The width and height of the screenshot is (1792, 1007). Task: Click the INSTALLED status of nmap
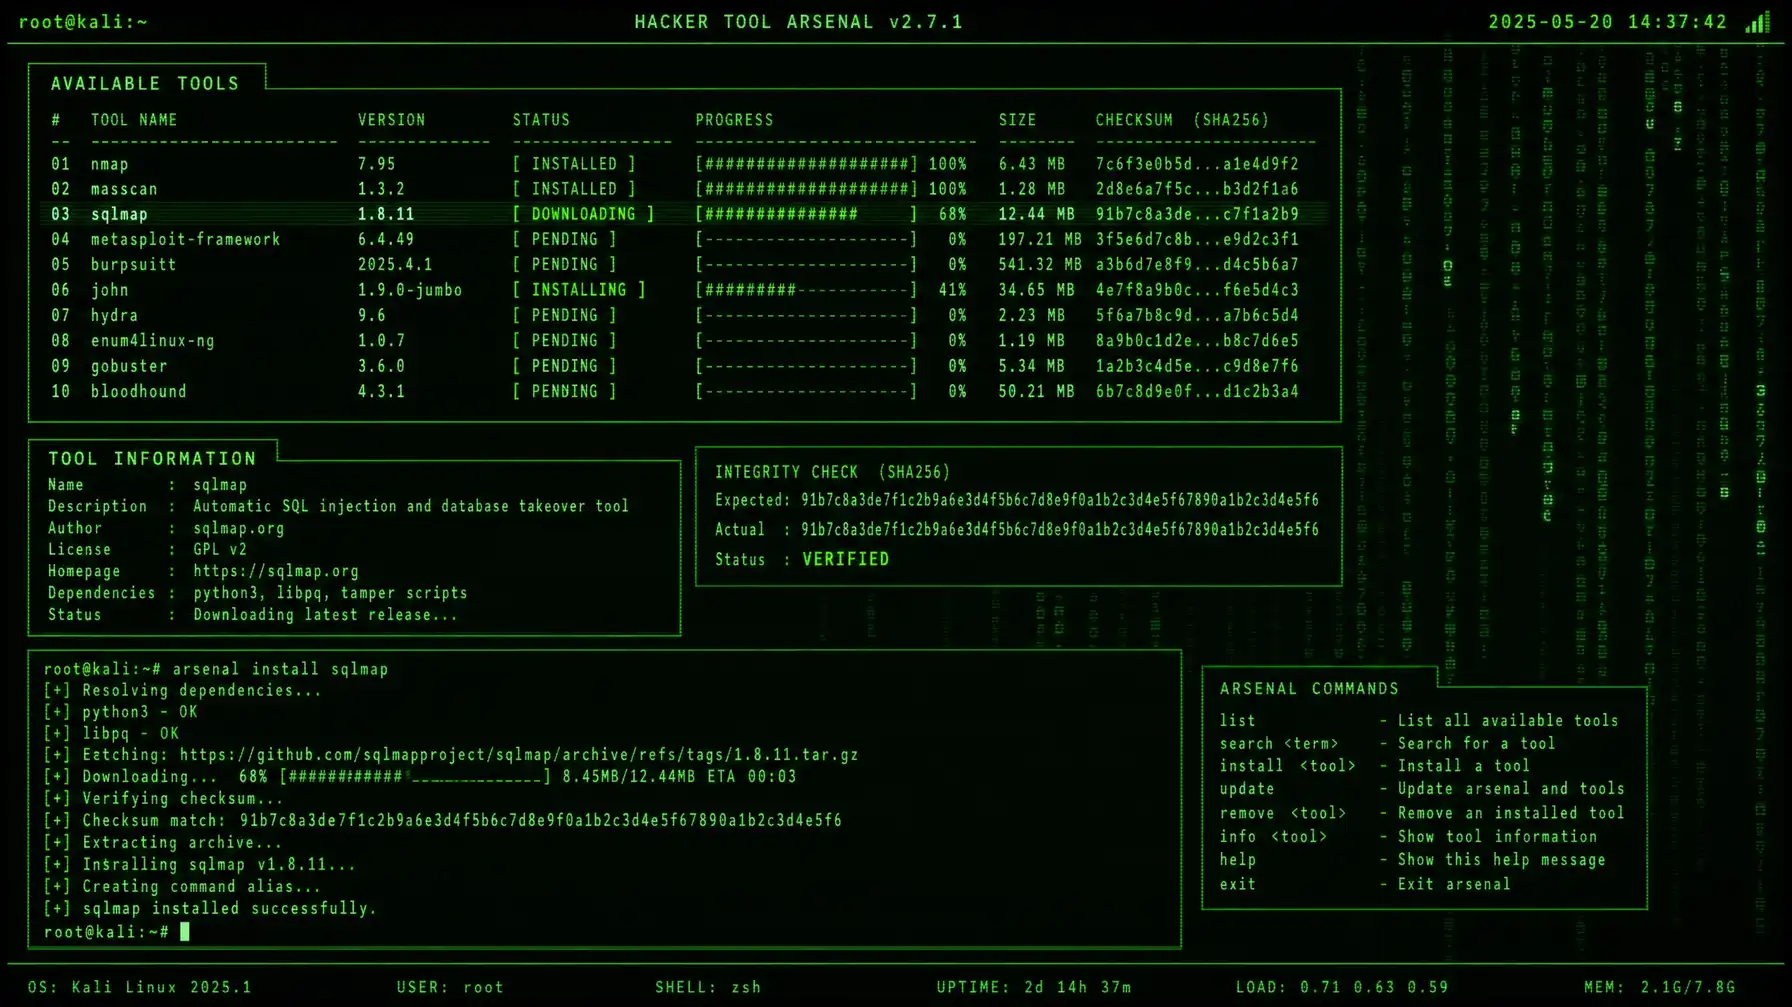(x=574, y=164)
